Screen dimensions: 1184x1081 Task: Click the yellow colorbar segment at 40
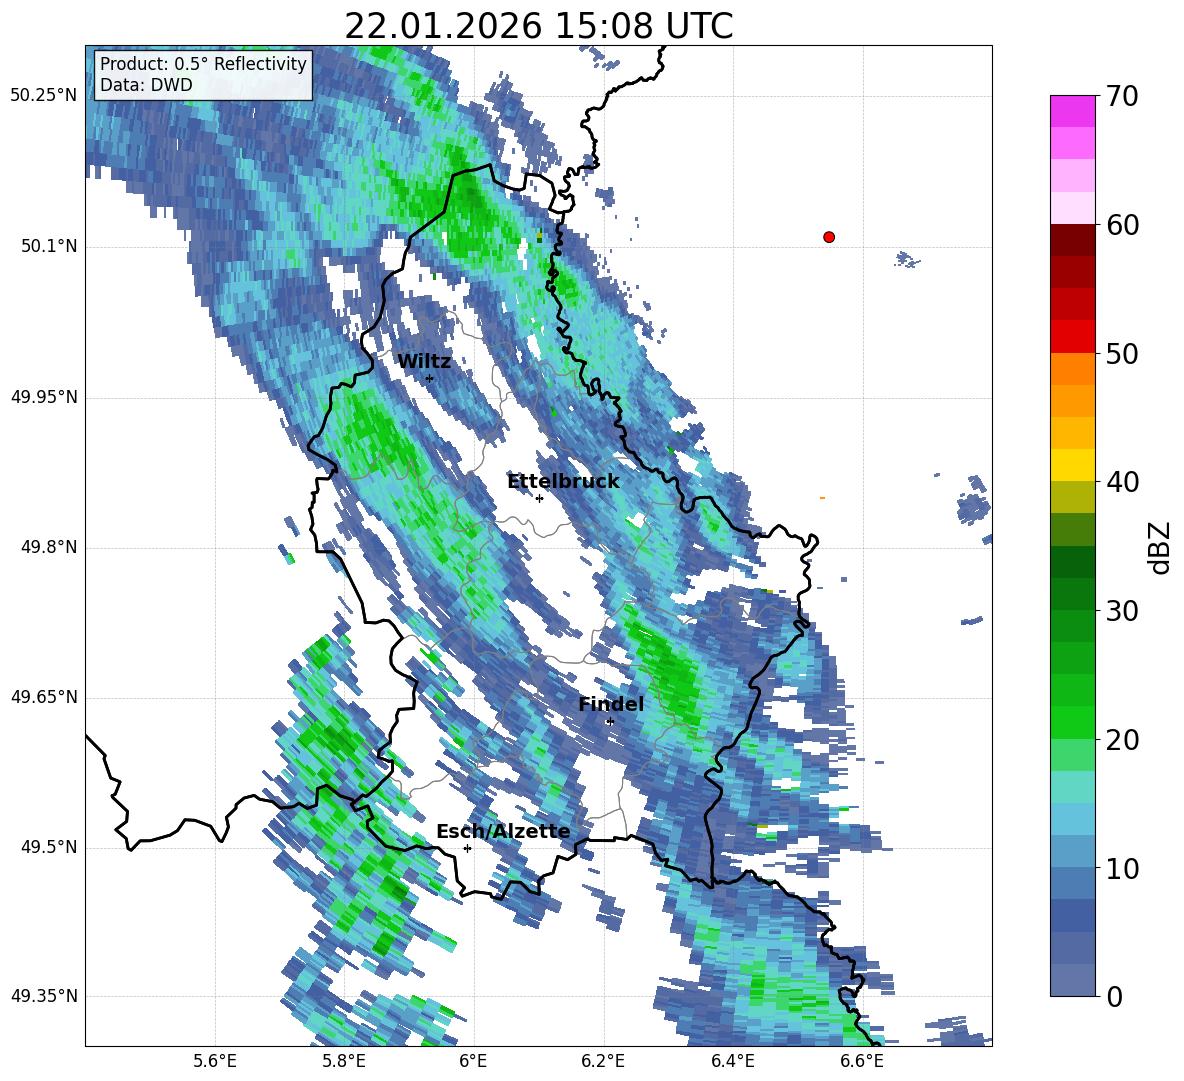(1072, 465)
